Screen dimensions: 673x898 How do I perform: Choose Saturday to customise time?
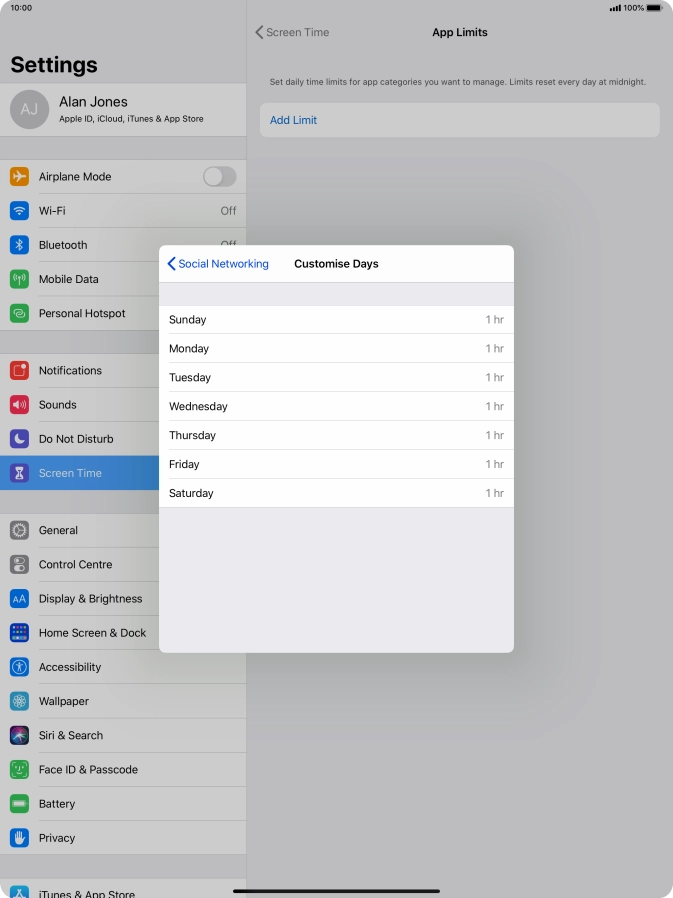(336, 493)
